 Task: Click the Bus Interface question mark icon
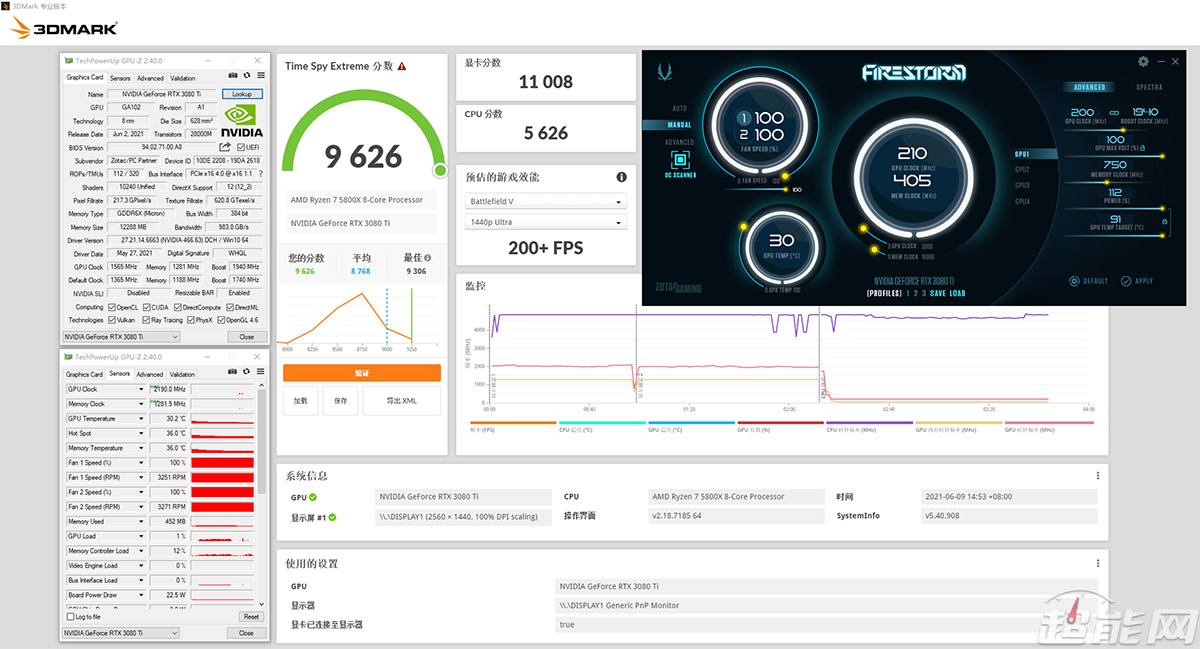click(261, 174)
